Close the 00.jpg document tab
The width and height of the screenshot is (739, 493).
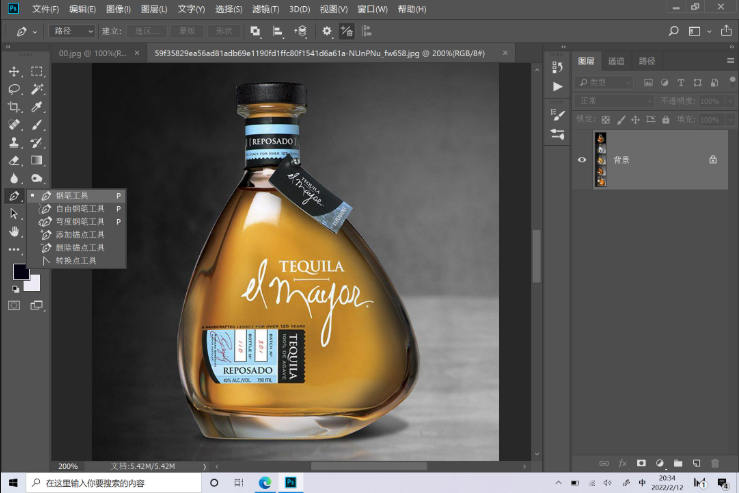coord(137,53)
